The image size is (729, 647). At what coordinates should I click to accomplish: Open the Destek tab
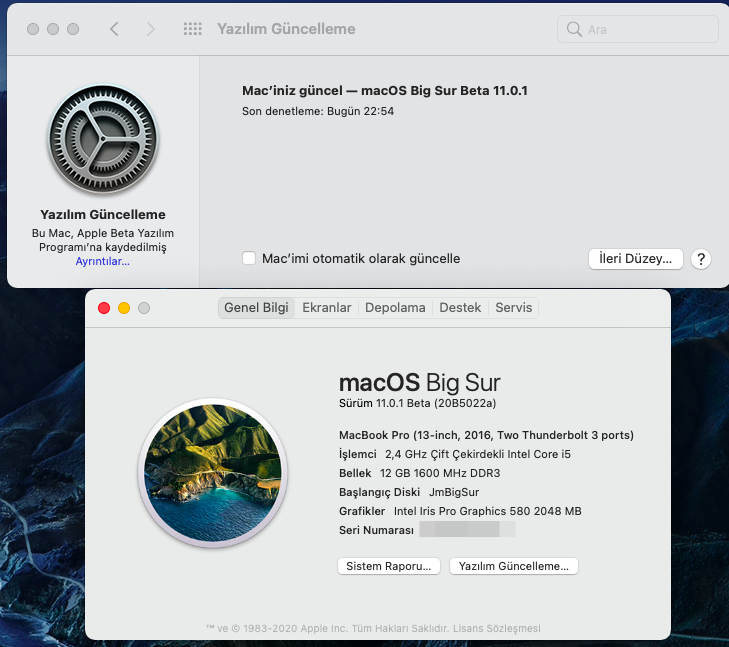(x=460, y=308)
